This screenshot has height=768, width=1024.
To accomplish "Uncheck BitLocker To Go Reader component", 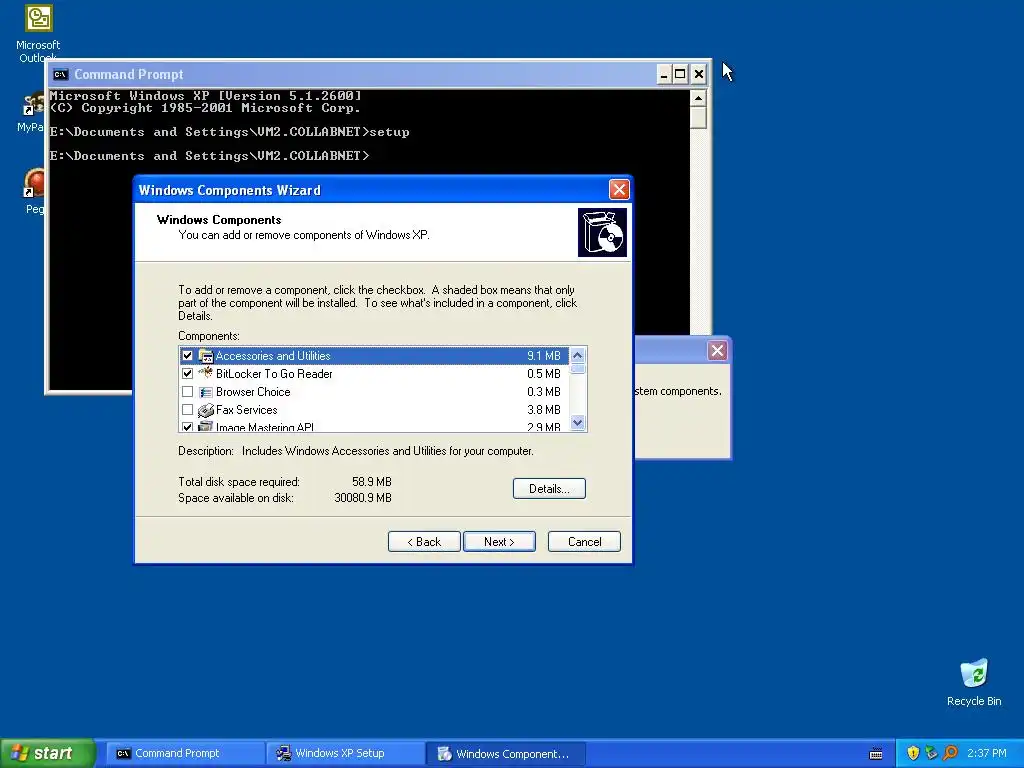I will [187, 374].
